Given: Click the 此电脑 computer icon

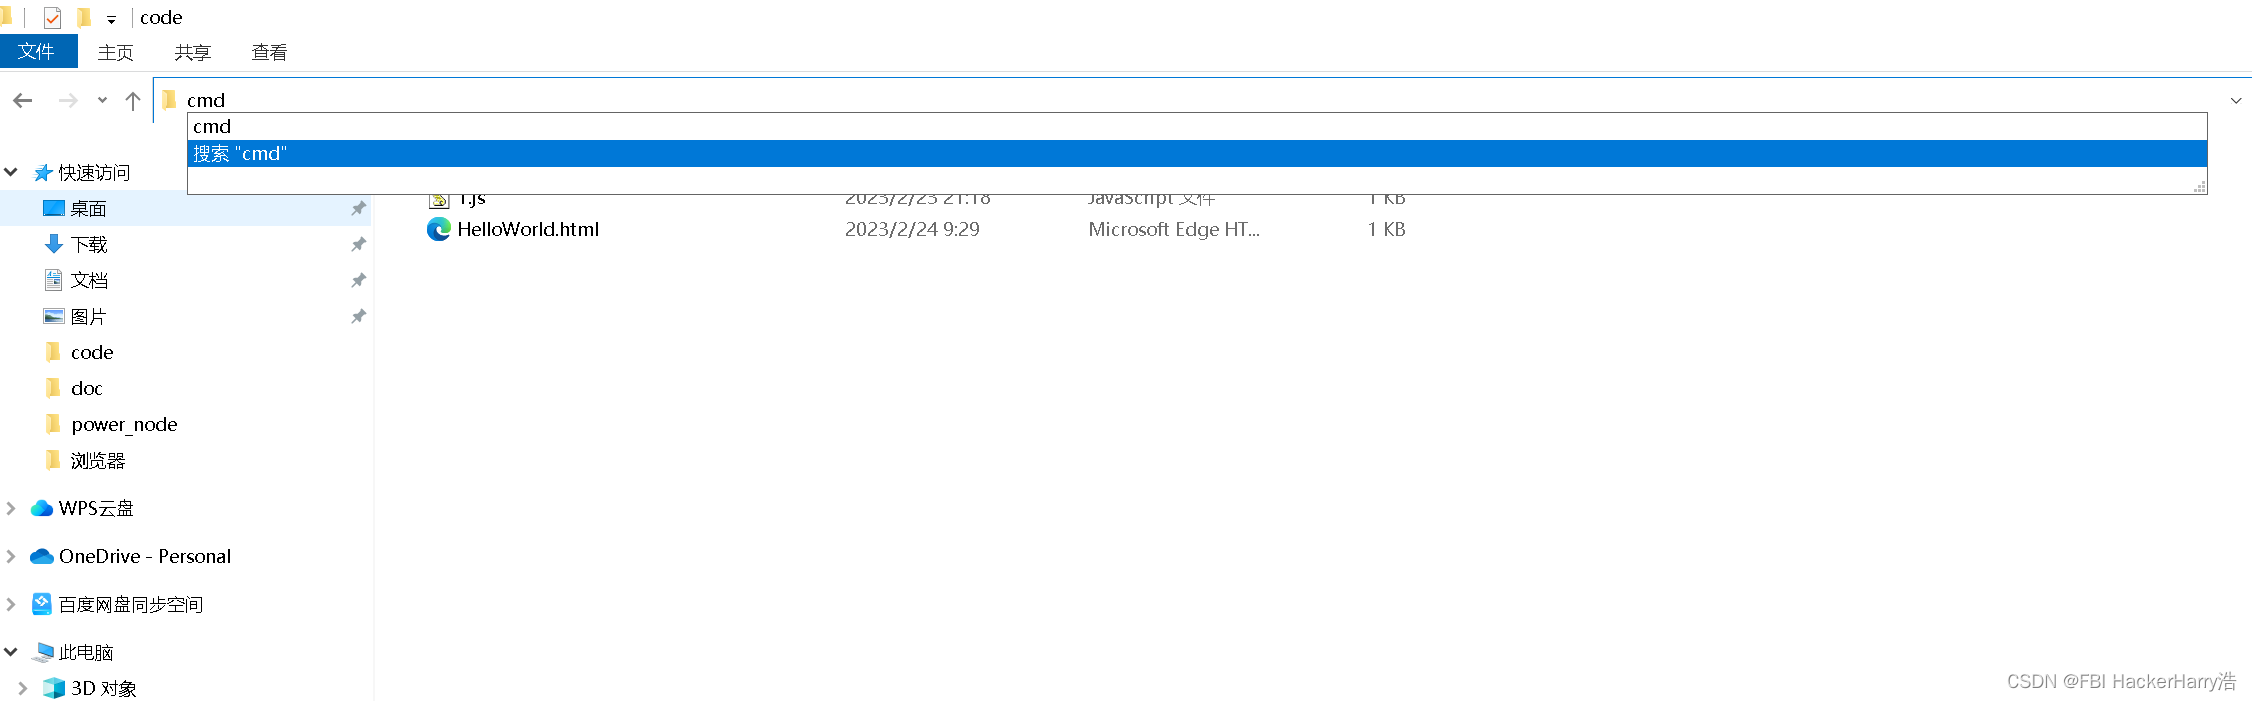Looking at the screenshot, I should tap(43, 652).
